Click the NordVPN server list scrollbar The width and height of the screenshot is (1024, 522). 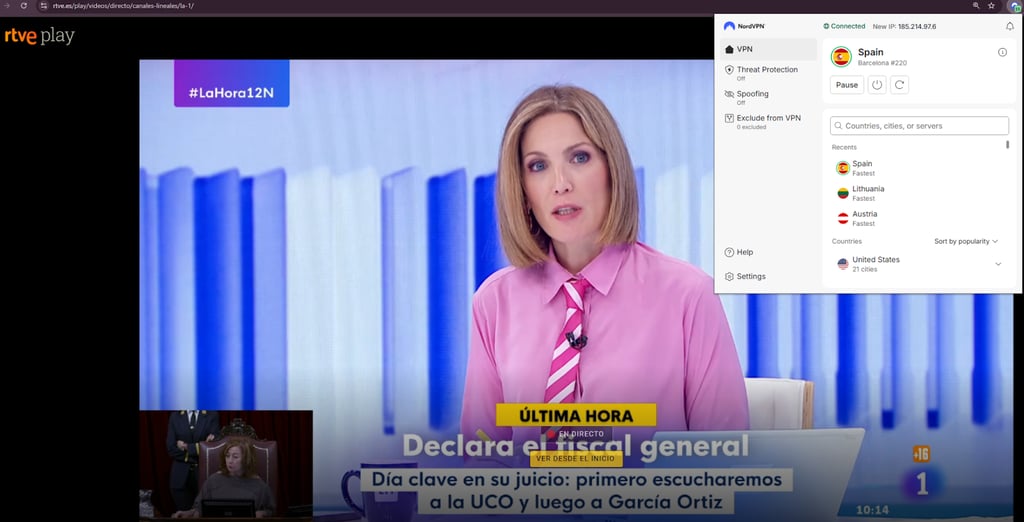1008,145
